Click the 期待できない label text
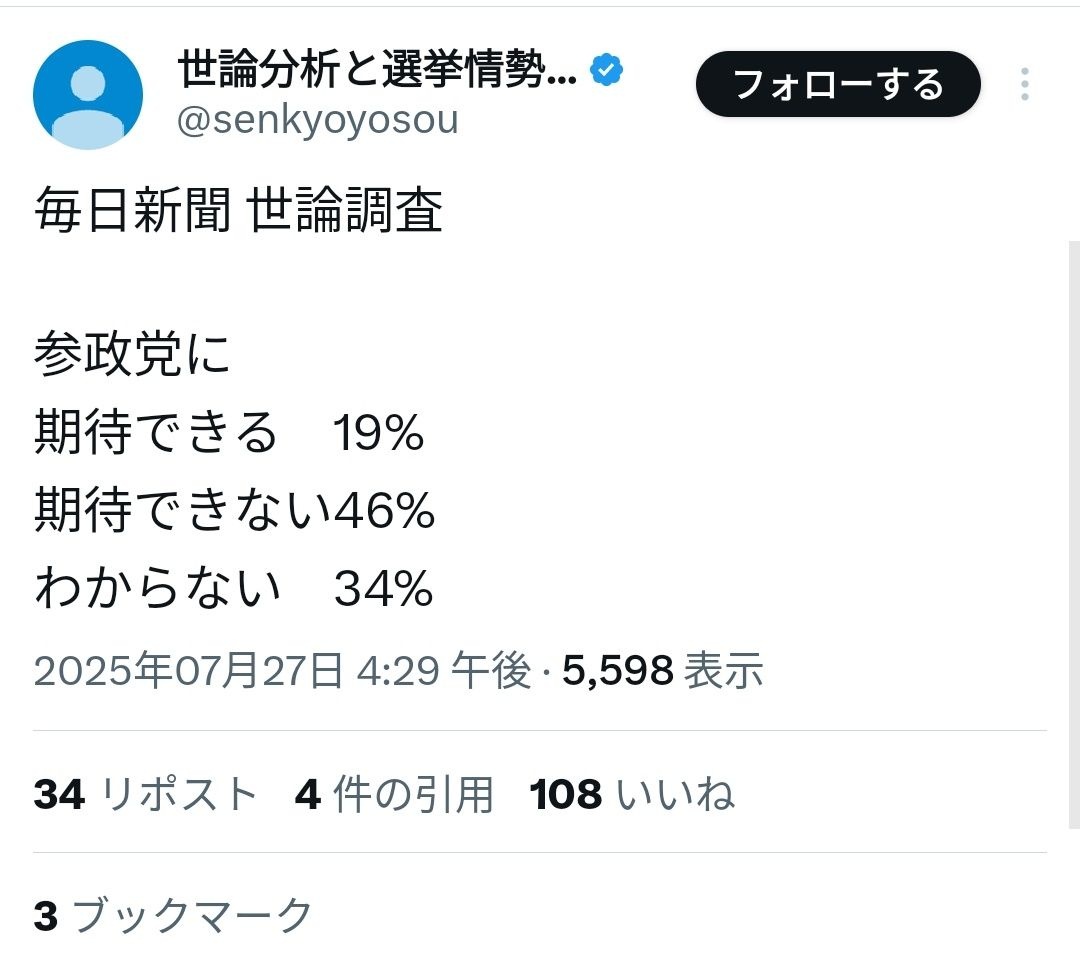Viewport: 1080px width, 969px height. [x=182, y=512]
